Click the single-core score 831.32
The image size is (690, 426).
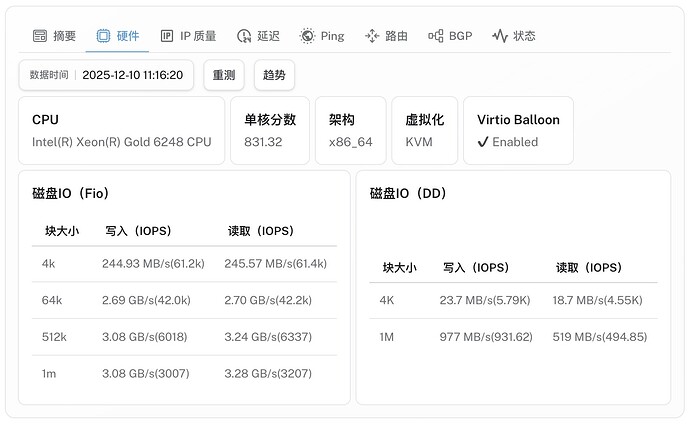coord(263,142)
